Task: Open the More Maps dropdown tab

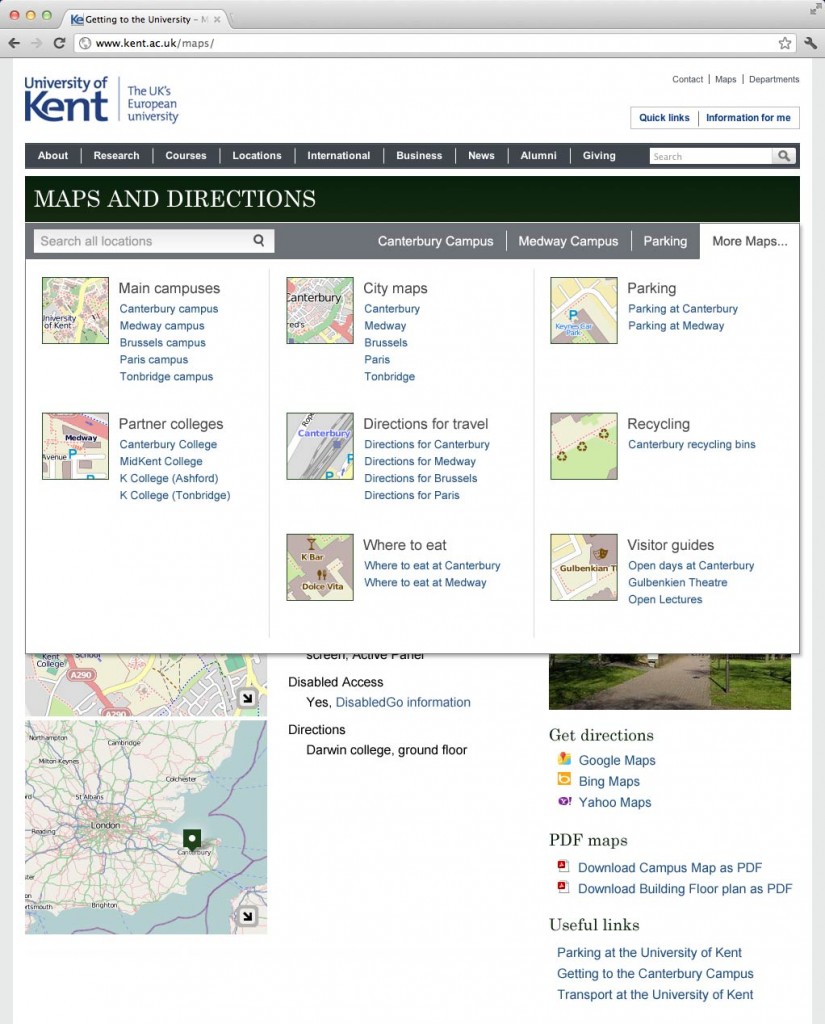Action: point(748,241)
